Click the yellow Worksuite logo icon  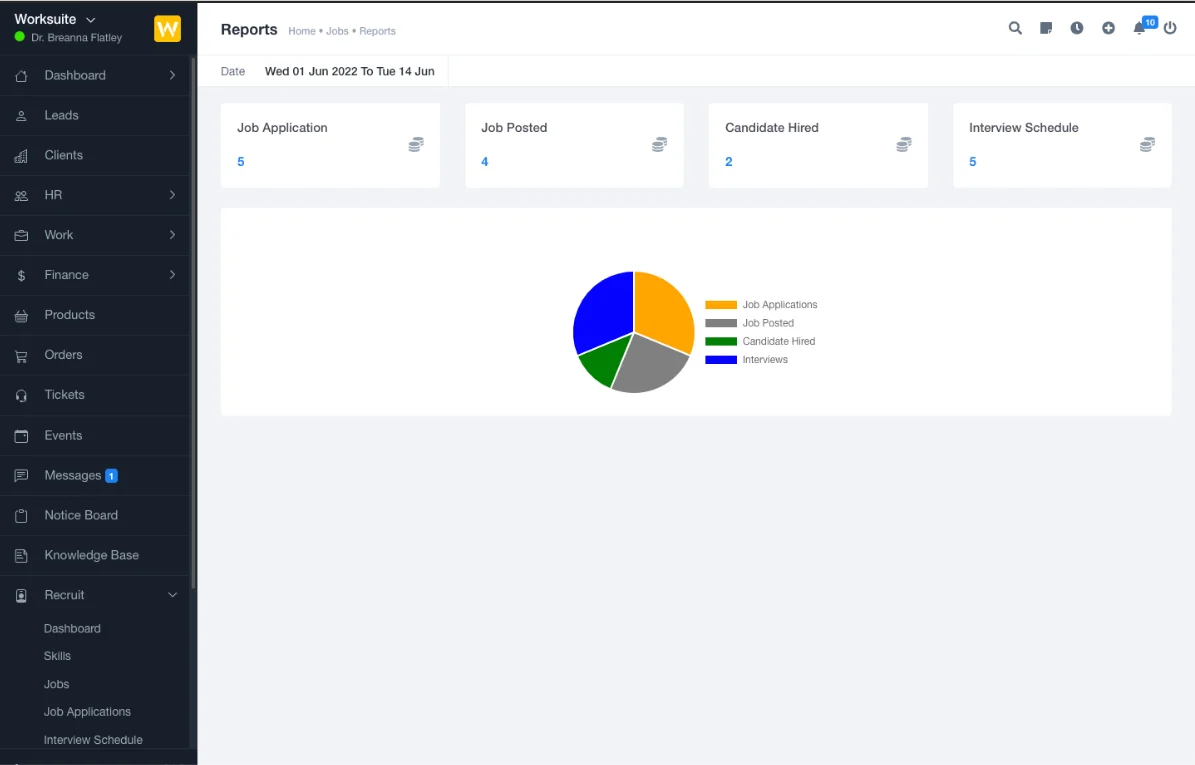[167, 29]
